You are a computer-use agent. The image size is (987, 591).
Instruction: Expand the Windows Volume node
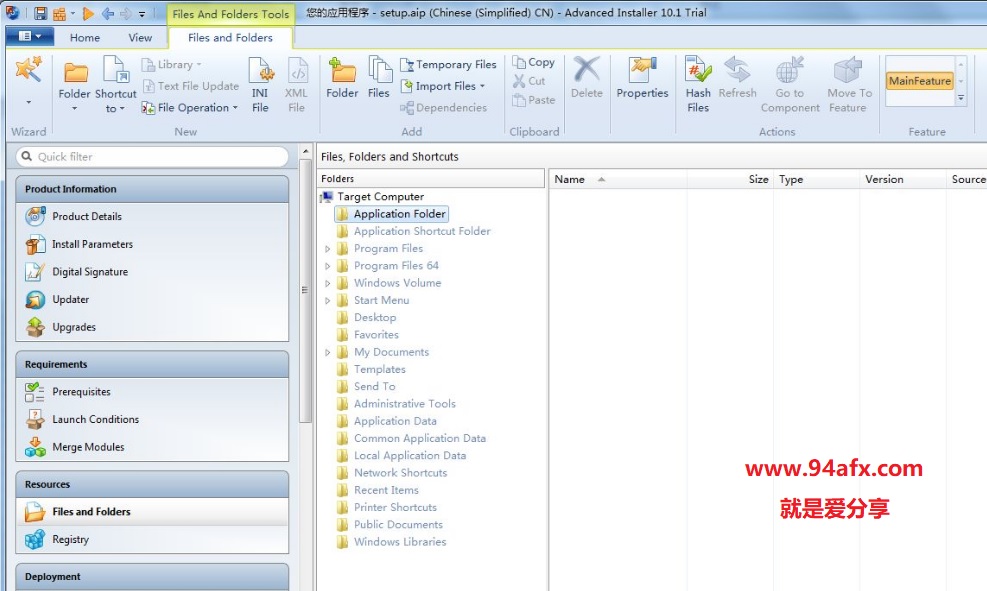[x=327, y=283]
